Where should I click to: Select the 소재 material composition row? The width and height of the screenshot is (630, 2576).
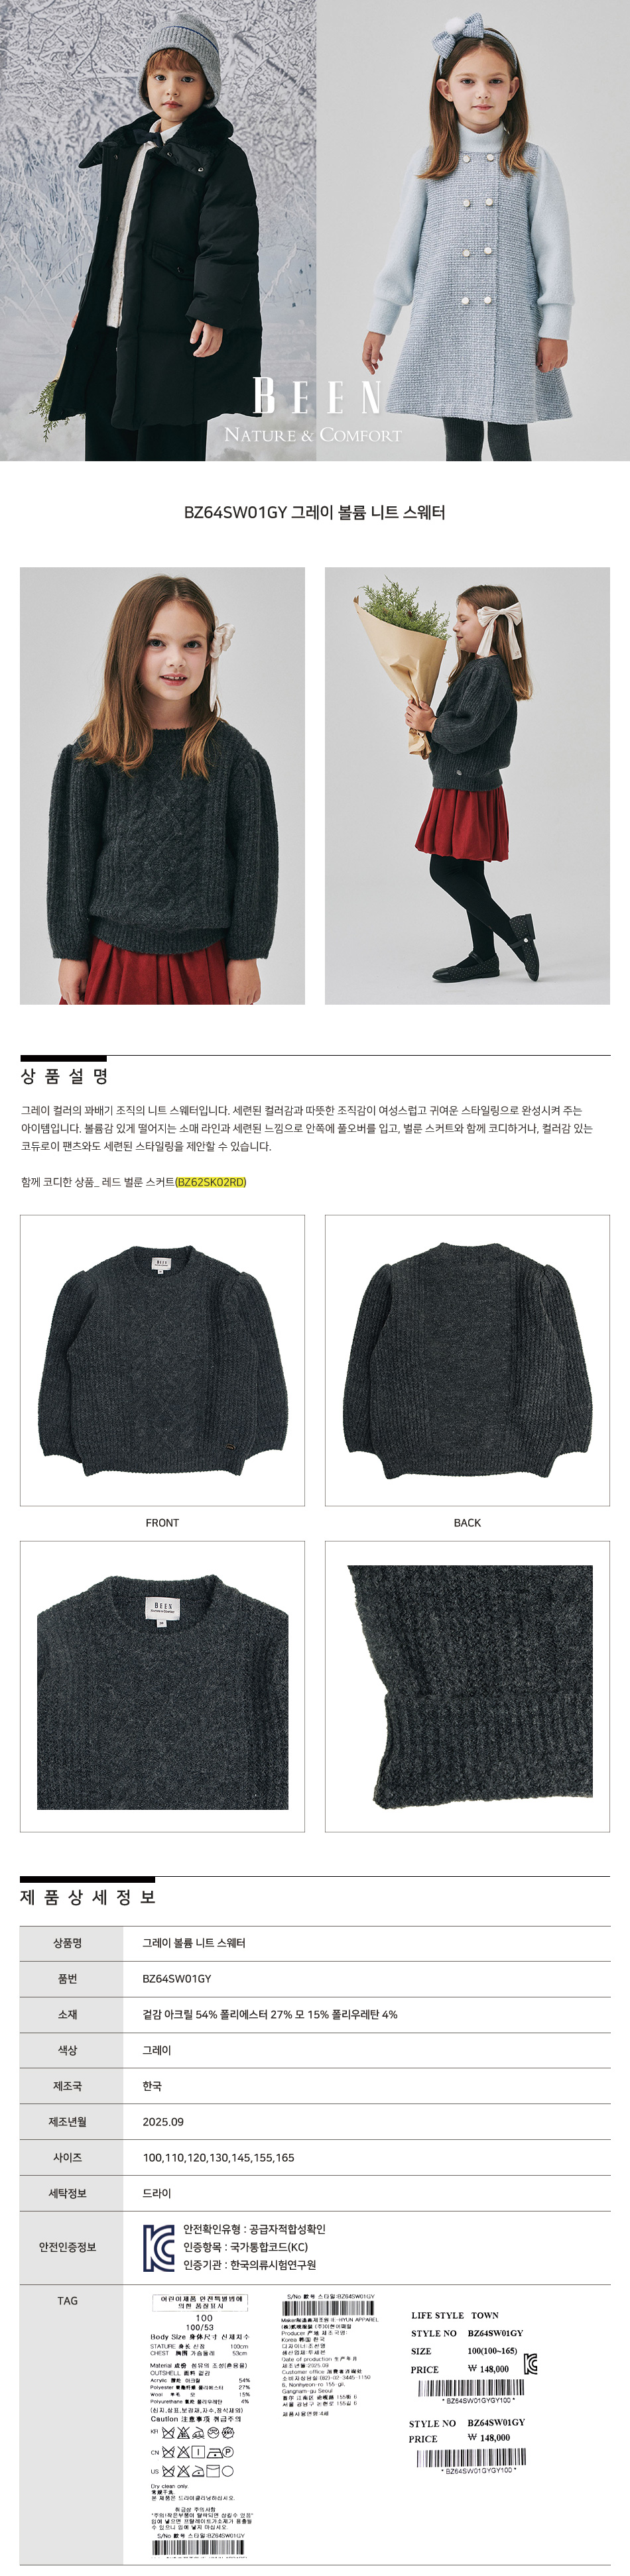pyautogui.click(x=315, y=2014)
